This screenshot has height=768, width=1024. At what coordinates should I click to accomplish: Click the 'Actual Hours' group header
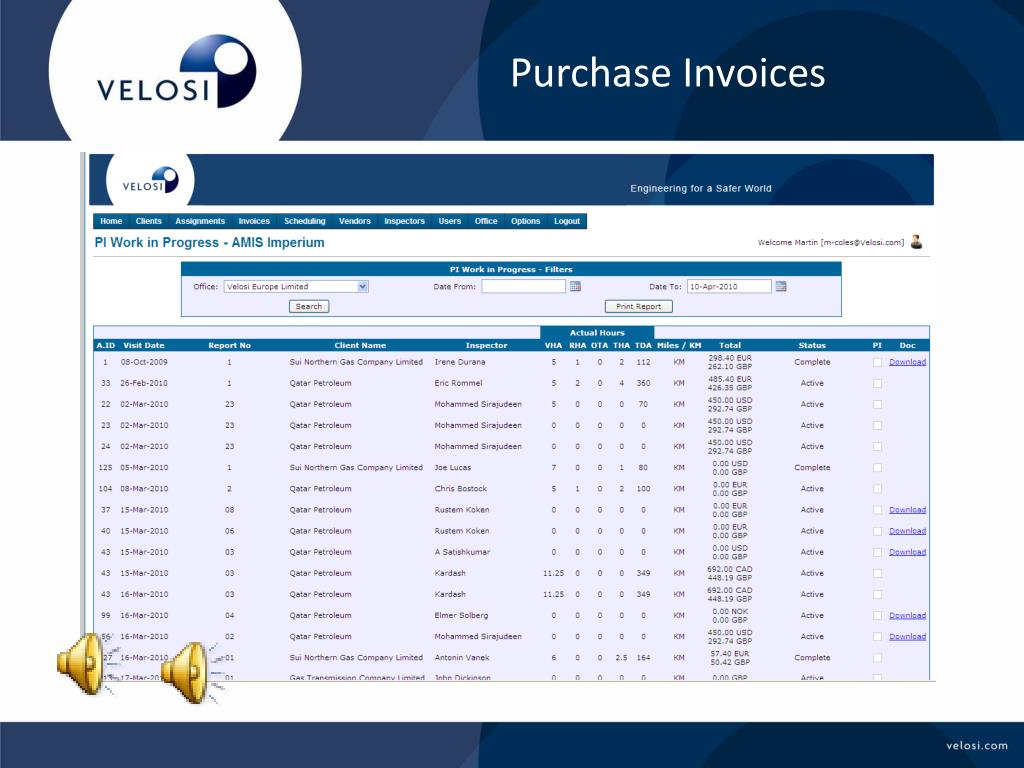tap(597, 332)
